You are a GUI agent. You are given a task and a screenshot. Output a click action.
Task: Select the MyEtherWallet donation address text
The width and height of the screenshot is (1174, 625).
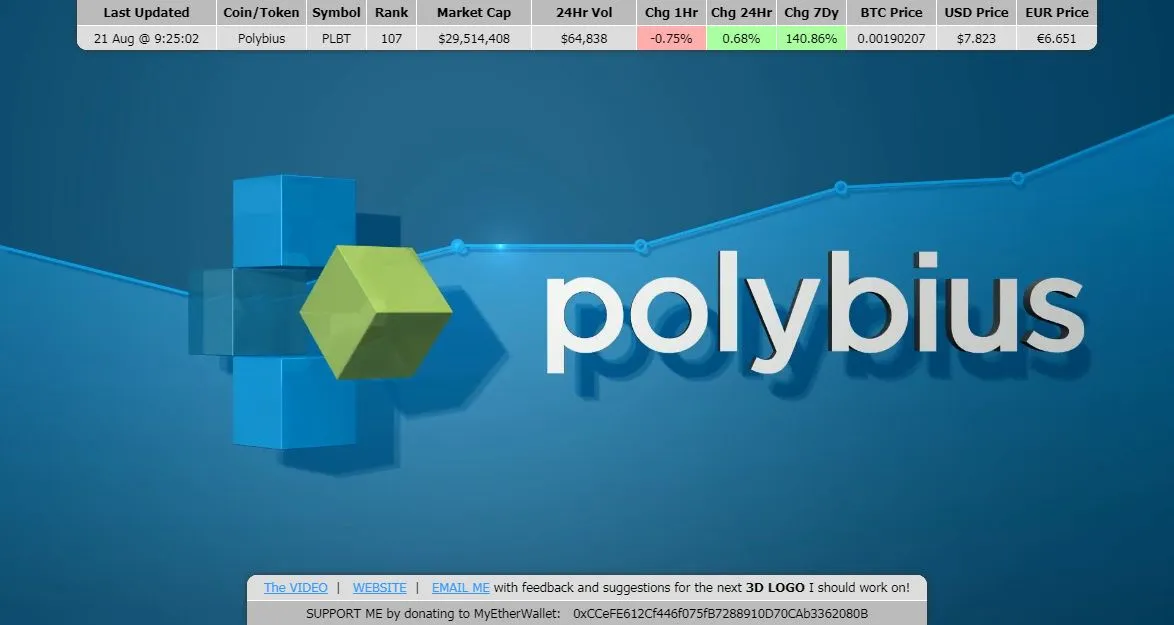click(720, 614)
